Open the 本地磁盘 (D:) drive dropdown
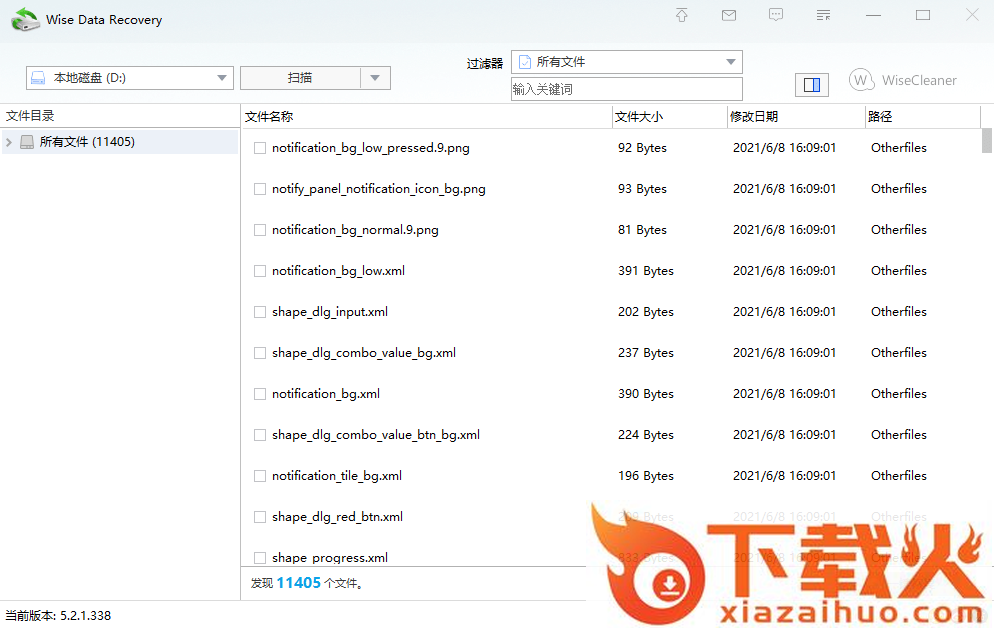The height and width of the screenshot is (630, 994). click(x=222, y=78)
